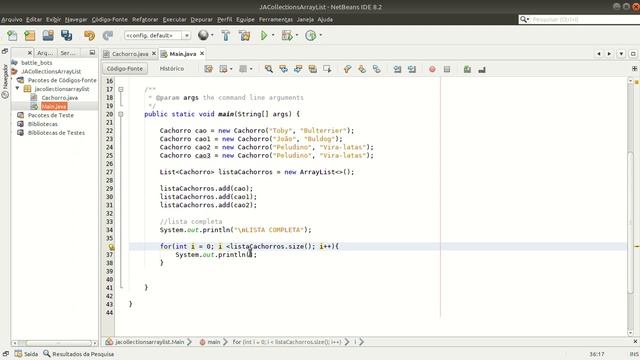Click the Pesquisar search field
The width and height of the screenshot is (640, 360).
580,19
